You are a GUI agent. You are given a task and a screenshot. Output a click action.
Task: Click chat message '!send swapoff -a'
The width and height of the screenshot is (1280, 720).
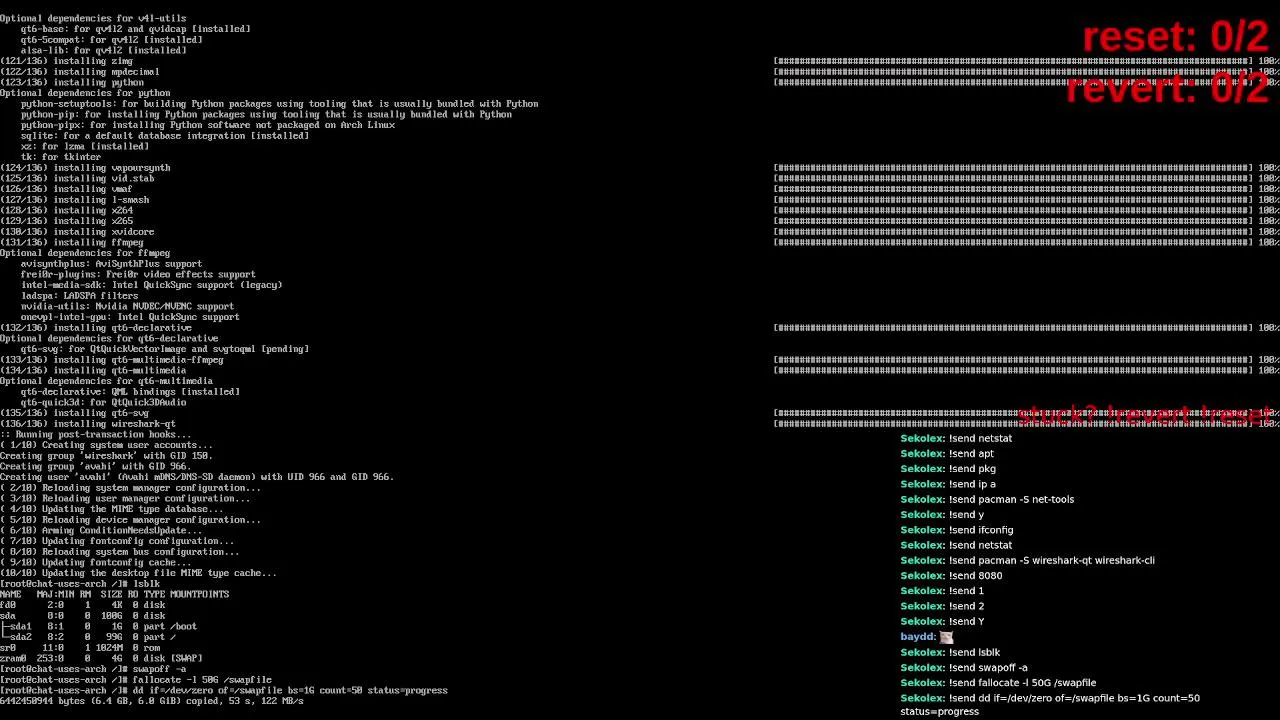coord(964,668)
